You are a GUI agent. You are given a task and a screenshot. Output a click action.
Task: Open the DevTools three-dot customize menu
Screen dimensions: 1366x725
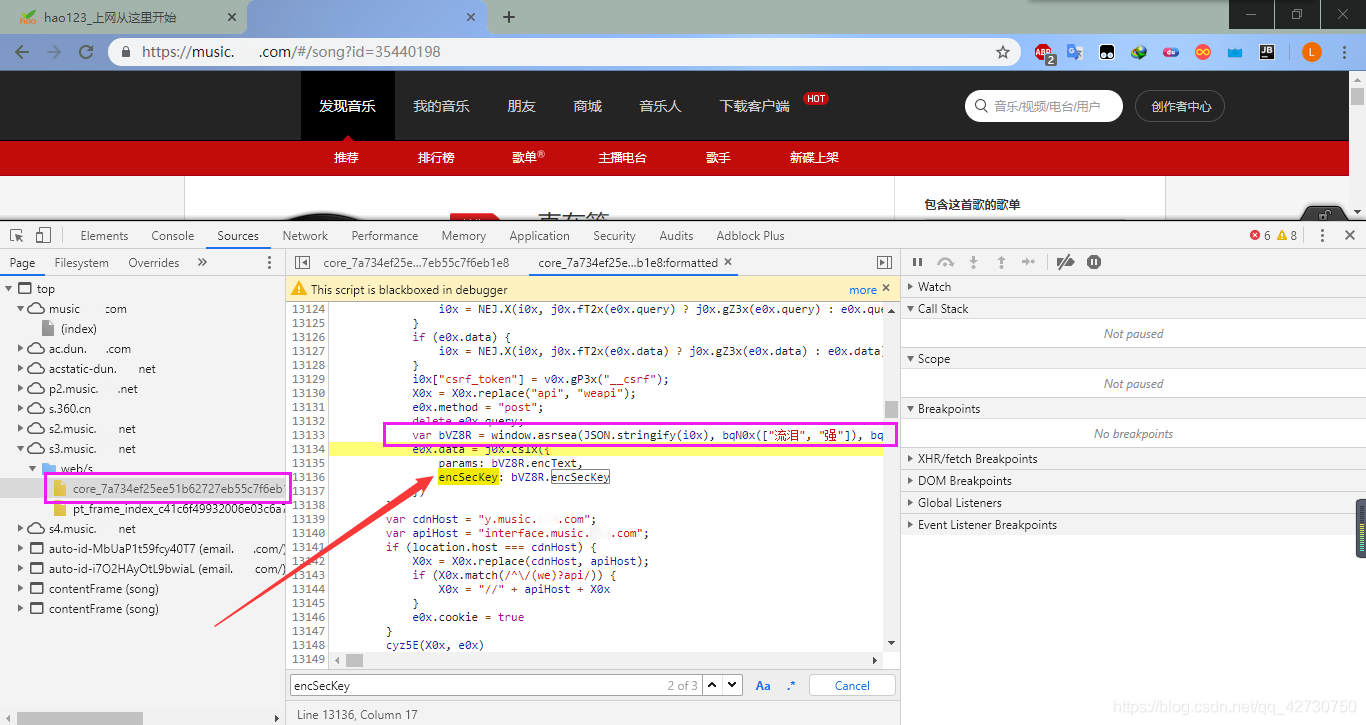1322,236
